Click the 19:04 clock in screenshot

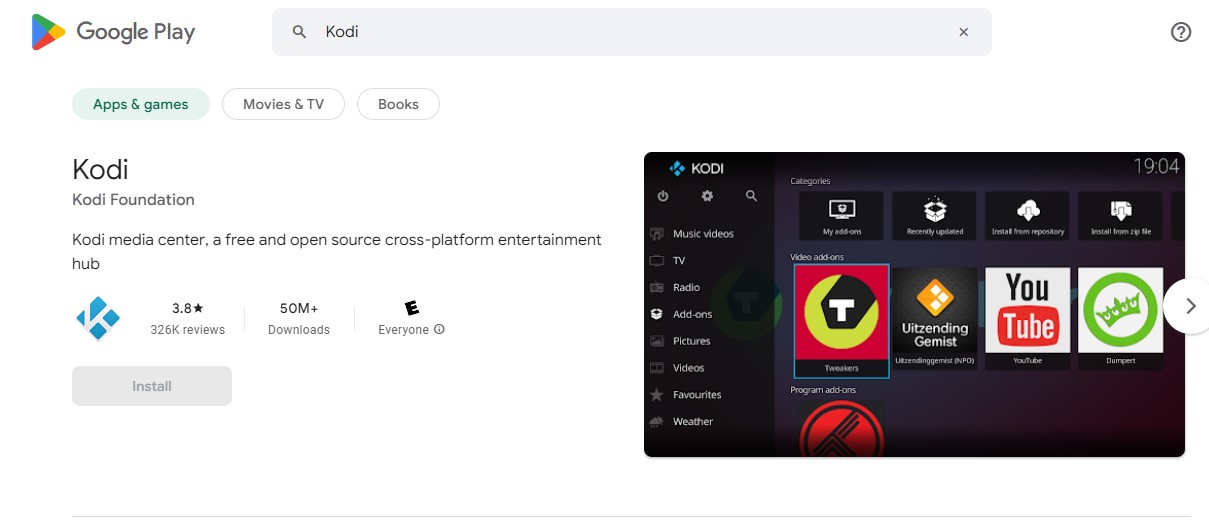[1156, 166]
